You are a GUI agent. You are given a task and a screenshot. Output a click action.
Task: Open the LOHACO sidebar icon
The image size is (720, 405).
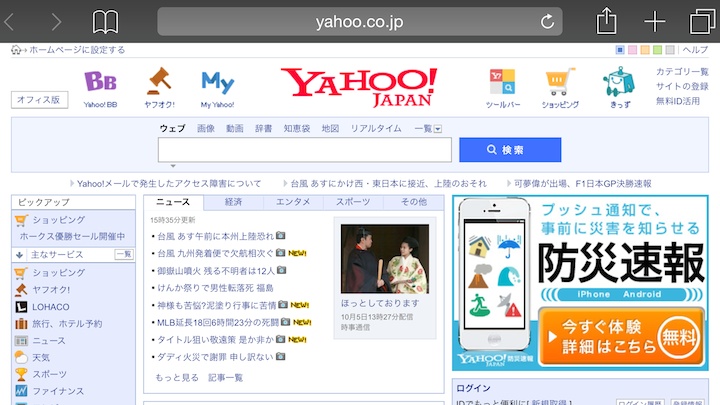[21, 307]
